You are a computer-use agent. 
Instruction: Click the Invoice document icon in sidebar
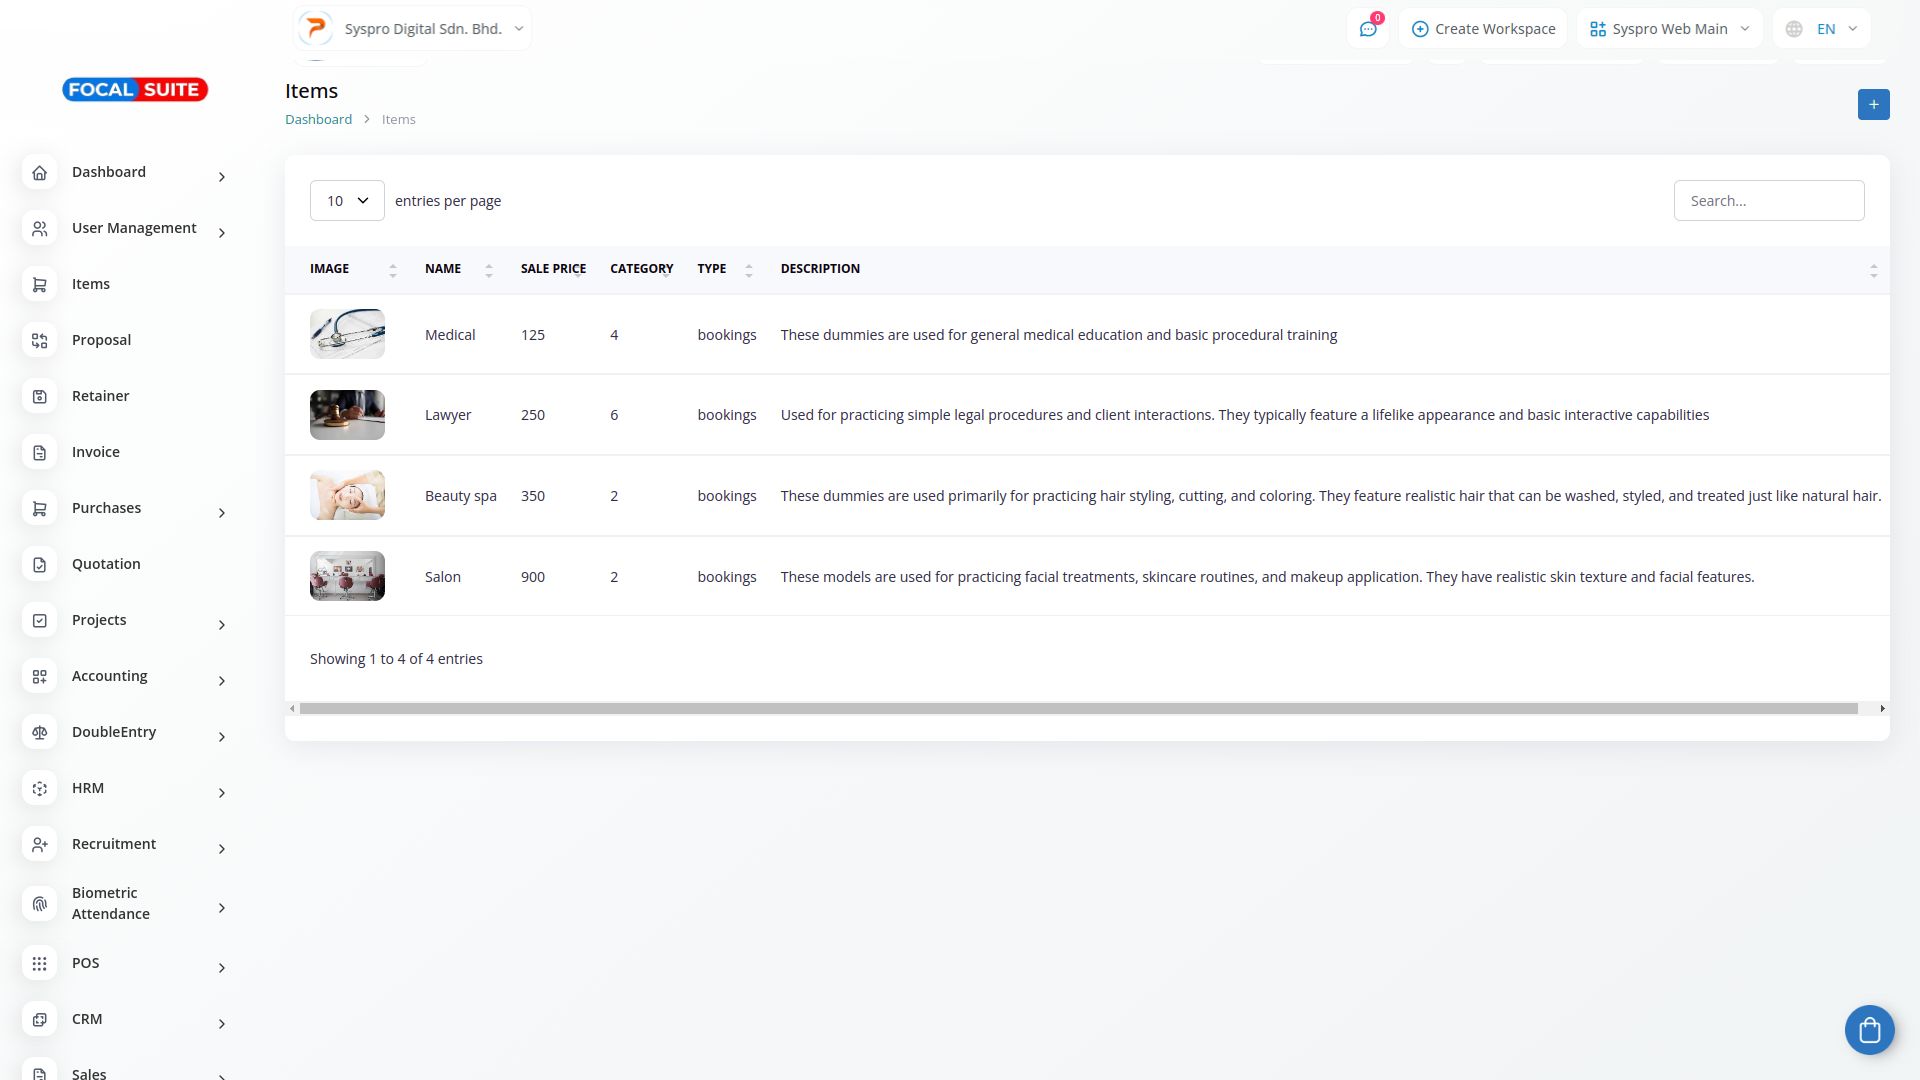coord(40,453)
